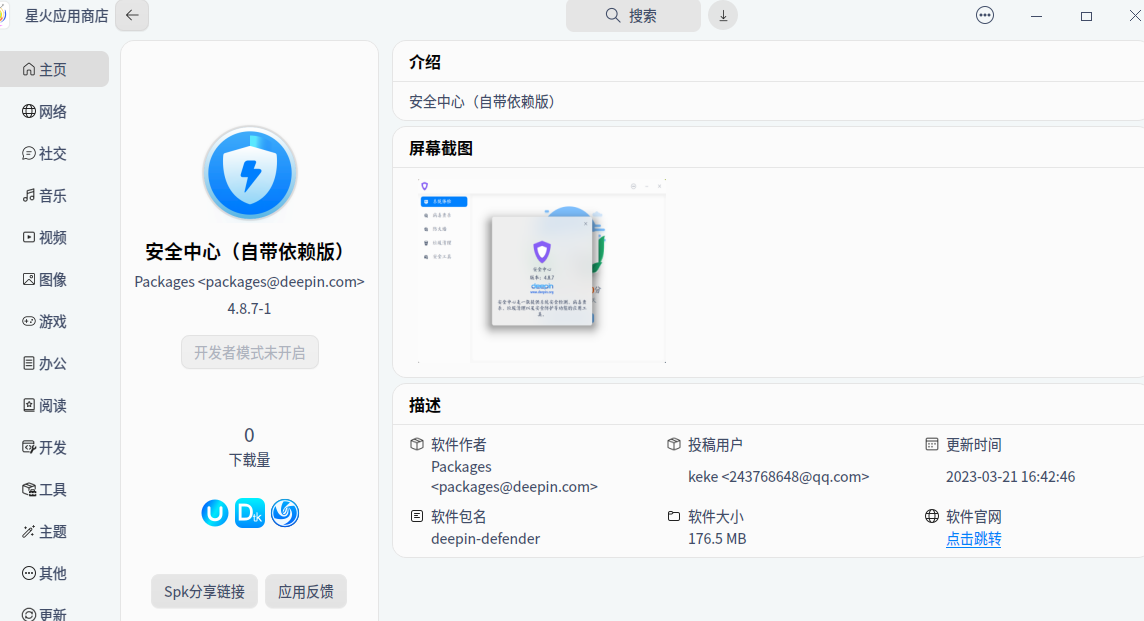Open the download manager arrow icon
Viewport: 1144px width, 621px height.
(723, 15)
